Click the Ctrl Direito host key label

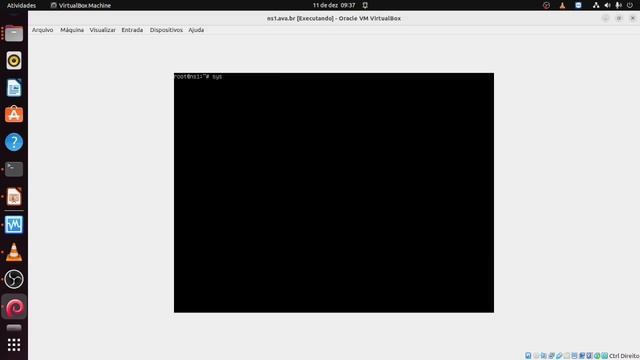(624, 356)
